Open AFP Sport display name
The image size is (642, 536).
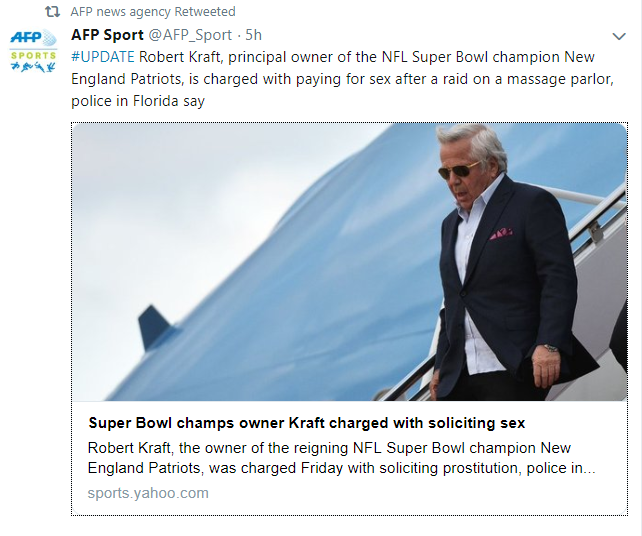click(x=107, y=35)
